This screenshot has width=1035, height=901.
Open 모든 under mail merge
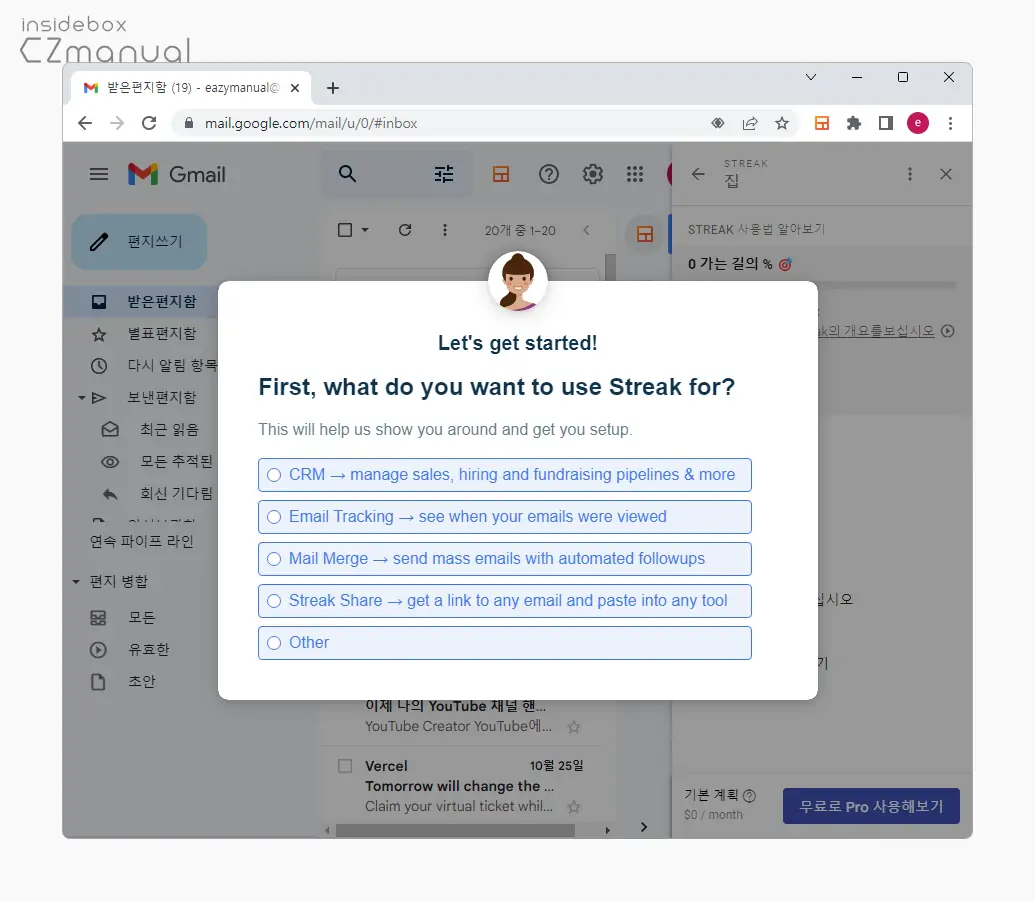pyautogui.click(x=143, y=618)
